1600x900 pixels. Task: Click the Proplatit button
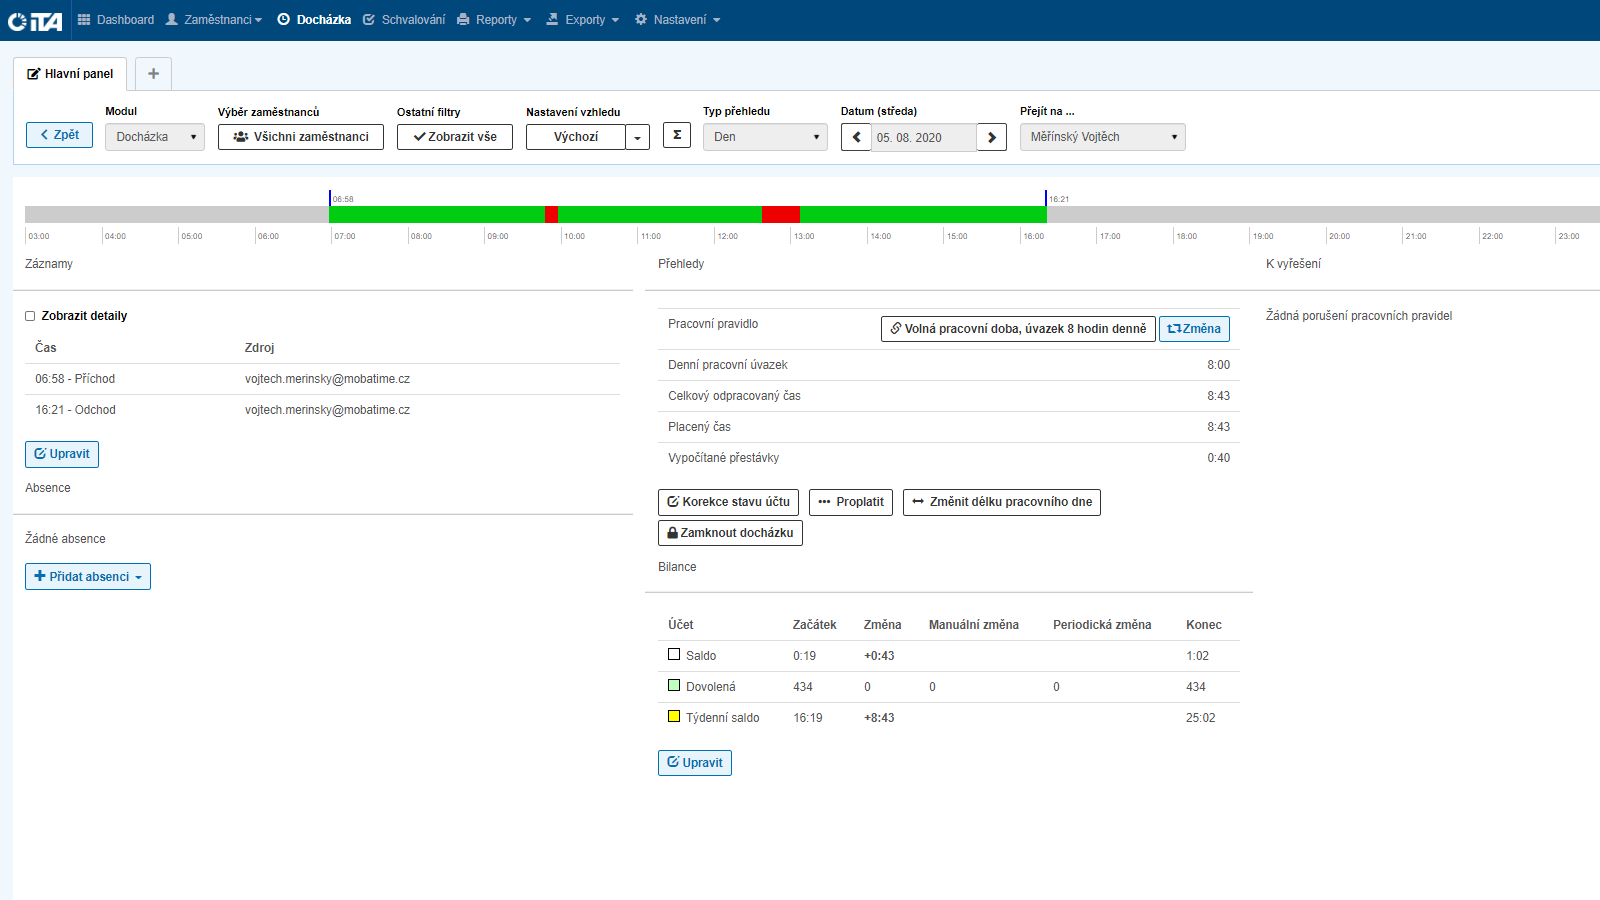click(851, 502)
